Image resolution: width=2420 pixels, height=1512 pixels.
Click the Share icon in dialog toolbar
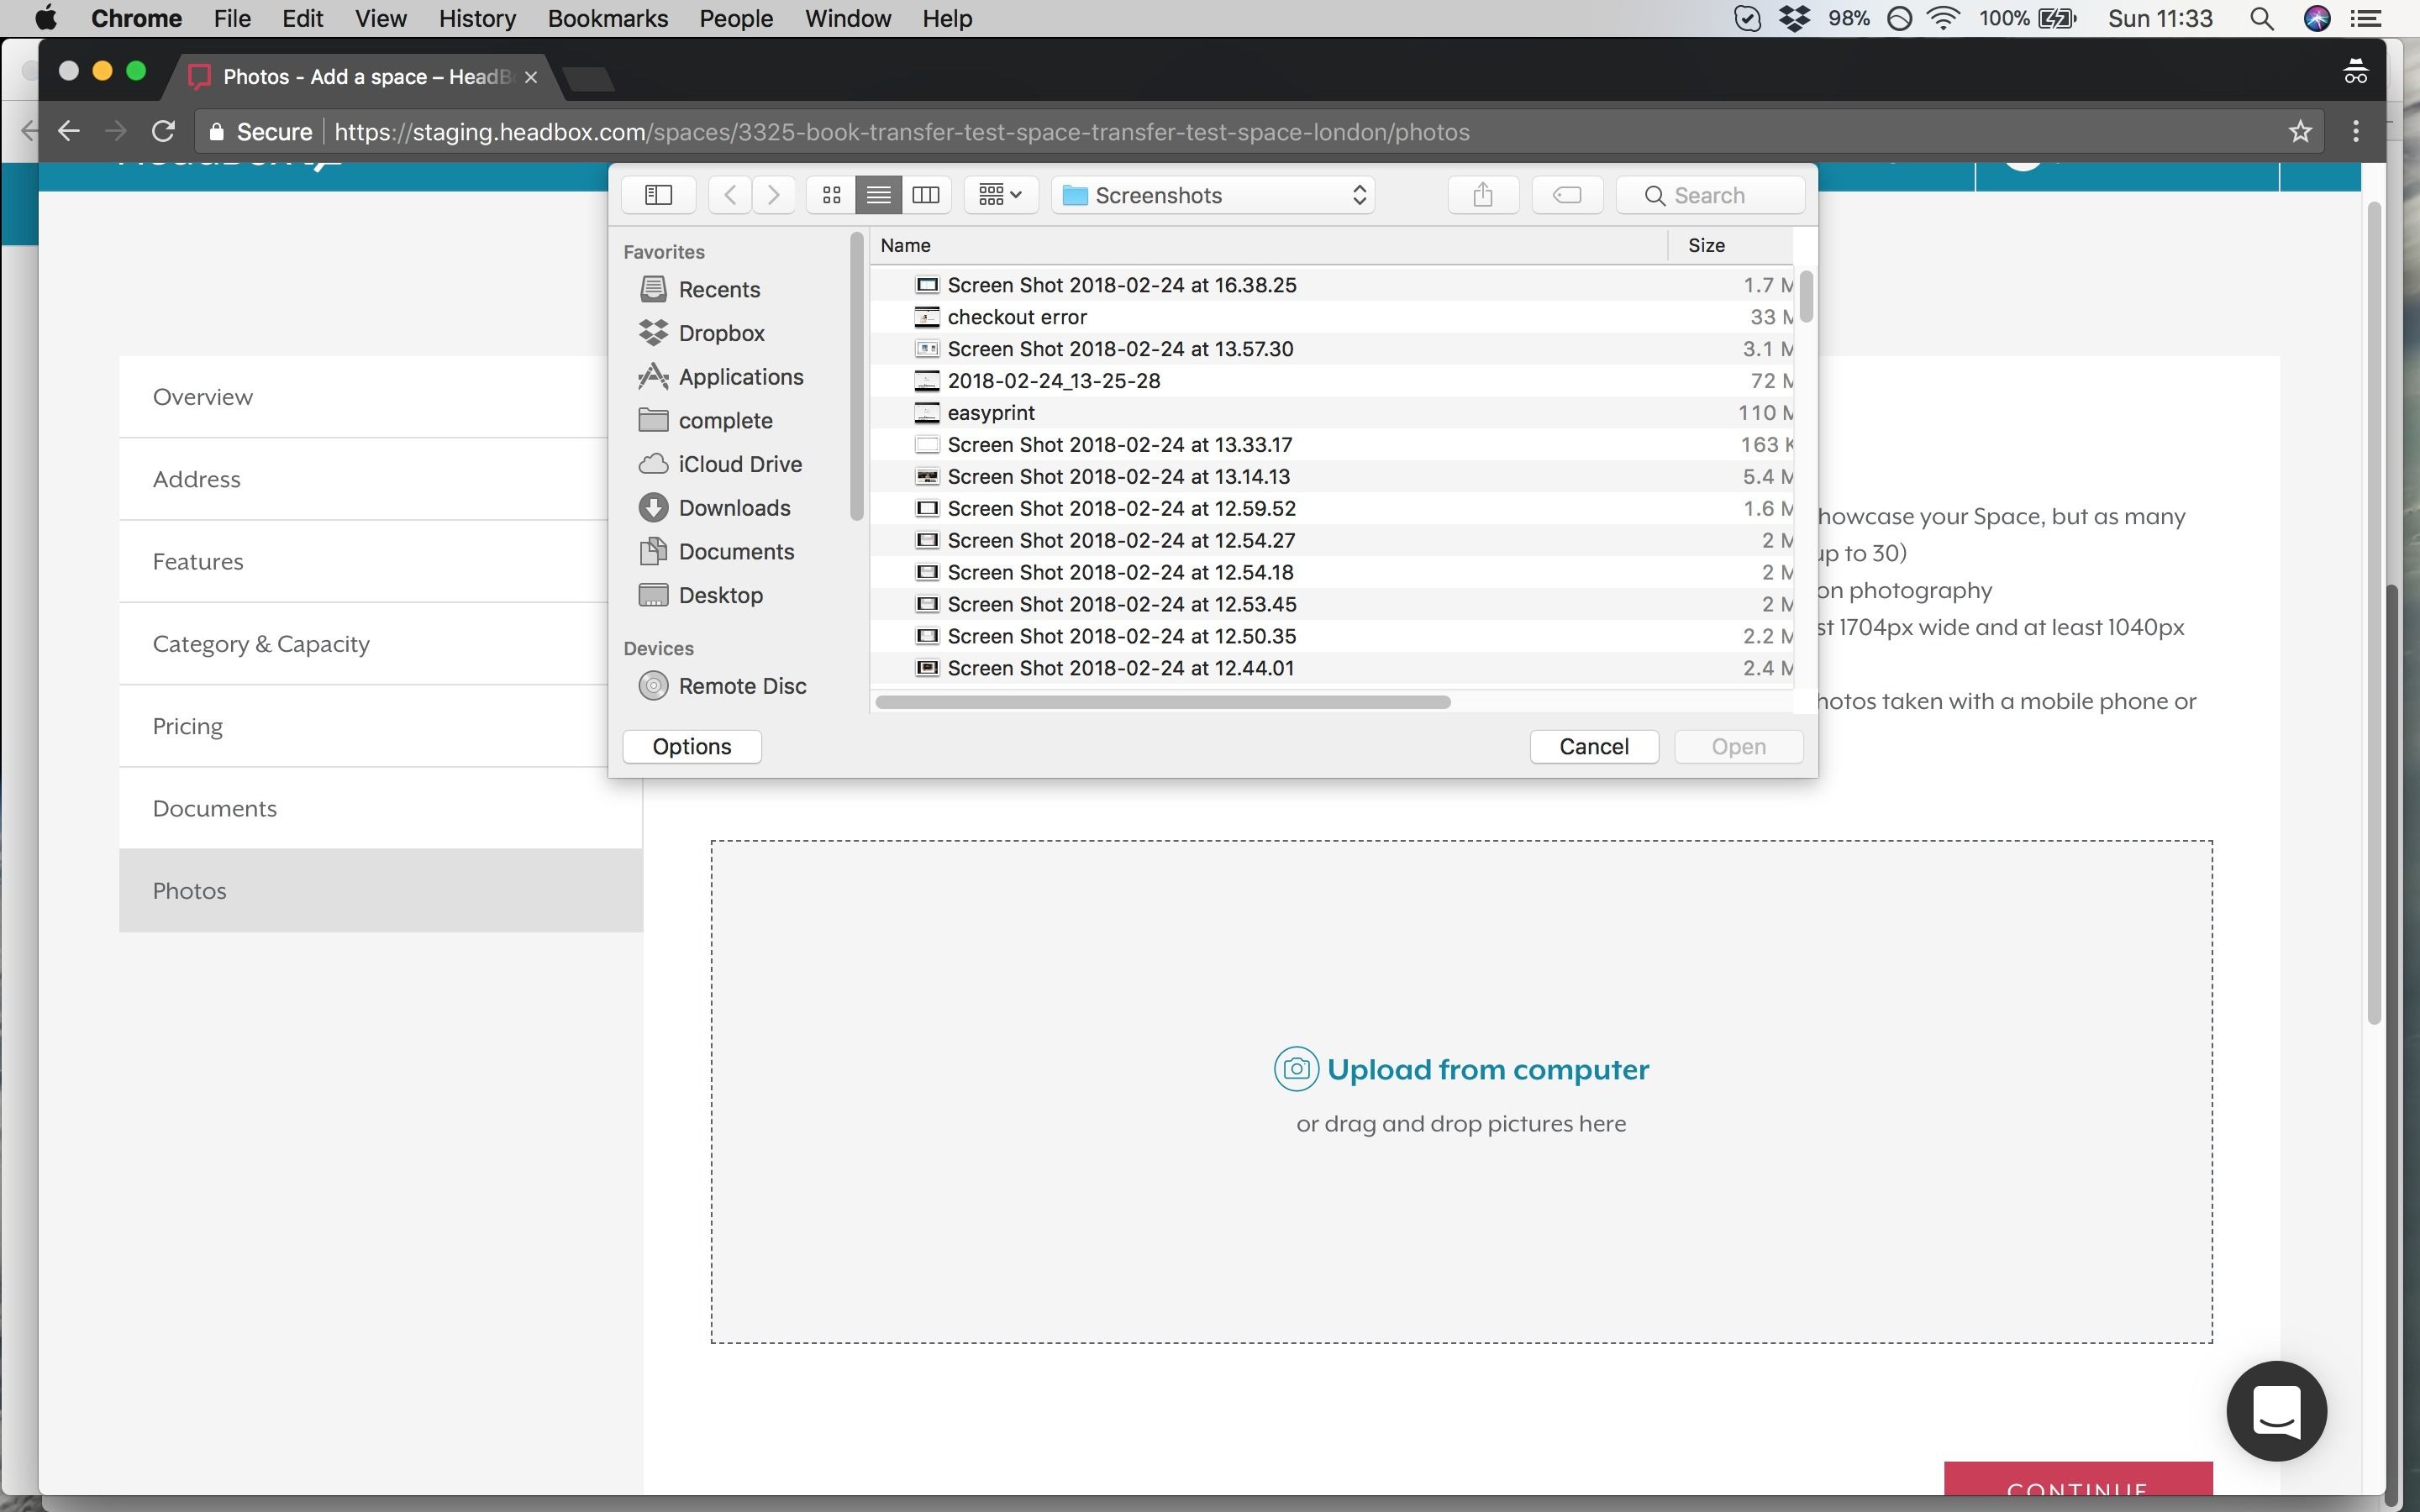click(x=1482, y=195)
